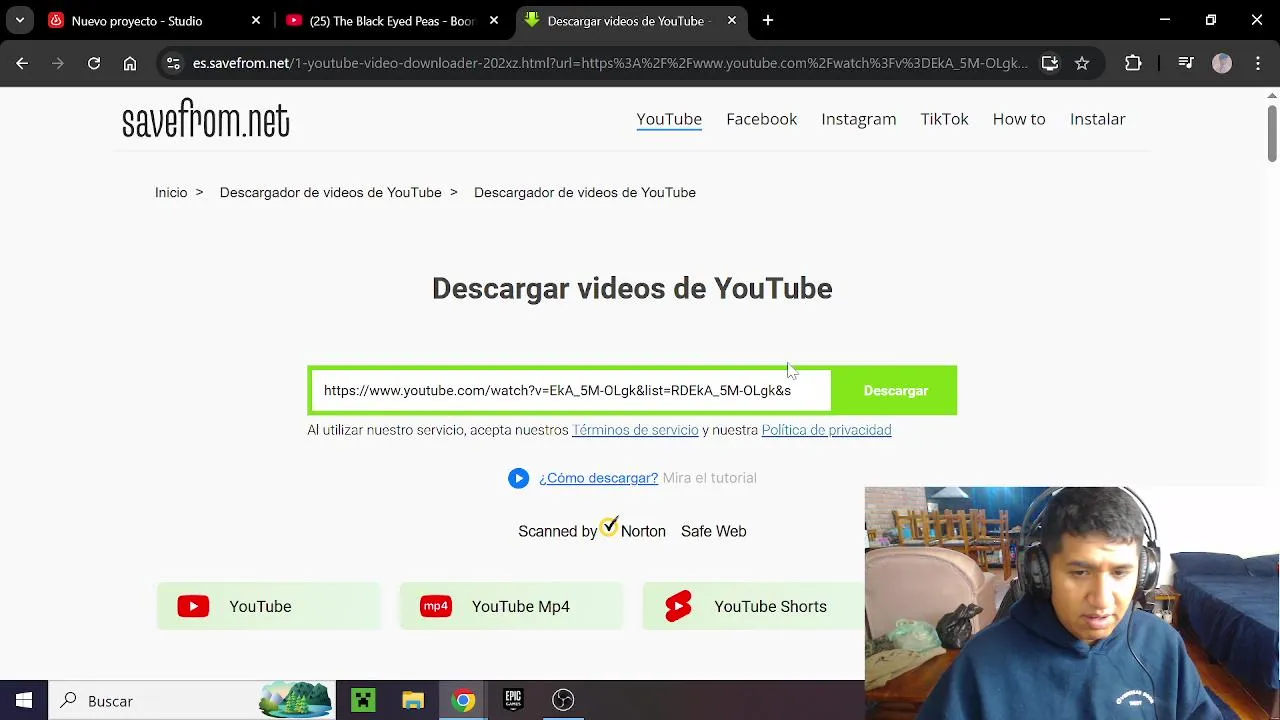Open File Explorer from the taskbar
The width and height of the screenshot is (1280, 720).
coord(413,700)
